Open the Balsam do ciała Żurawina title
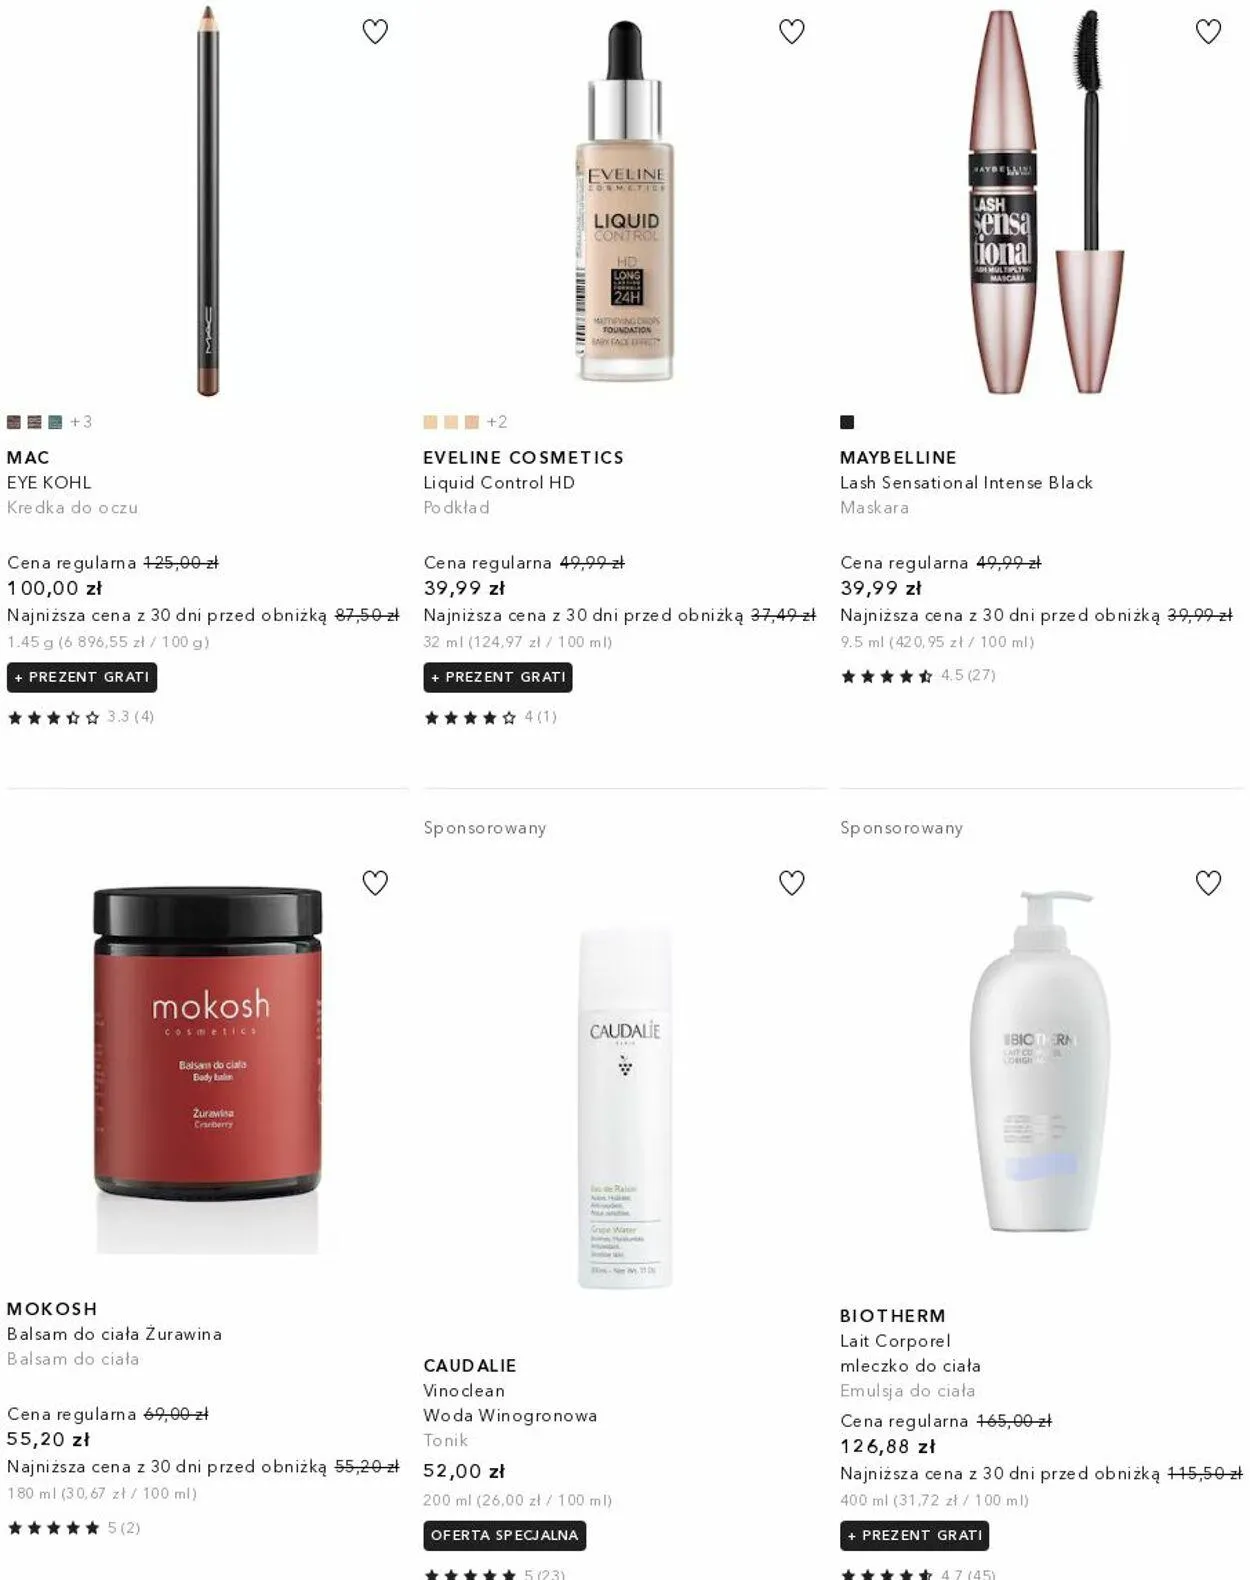This screenshot has width=1250, height=1580. [x=114, y=1334]
